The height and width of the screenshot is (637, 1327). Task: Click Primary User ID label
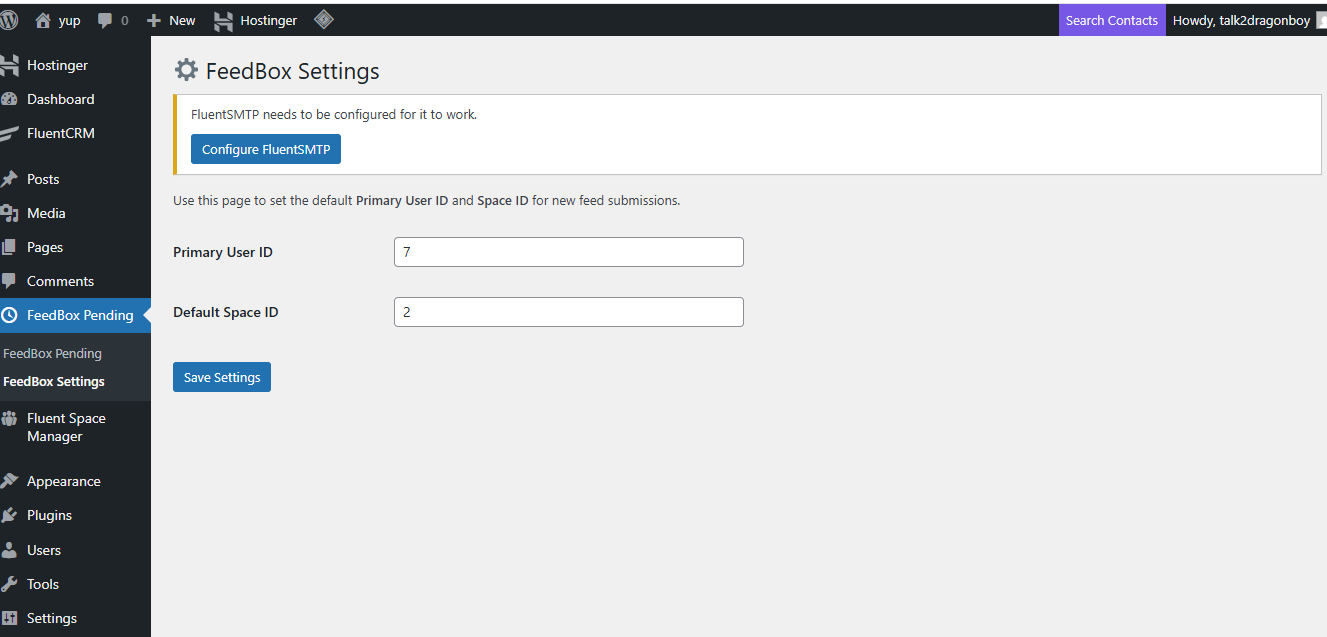[x=223, y=252]
